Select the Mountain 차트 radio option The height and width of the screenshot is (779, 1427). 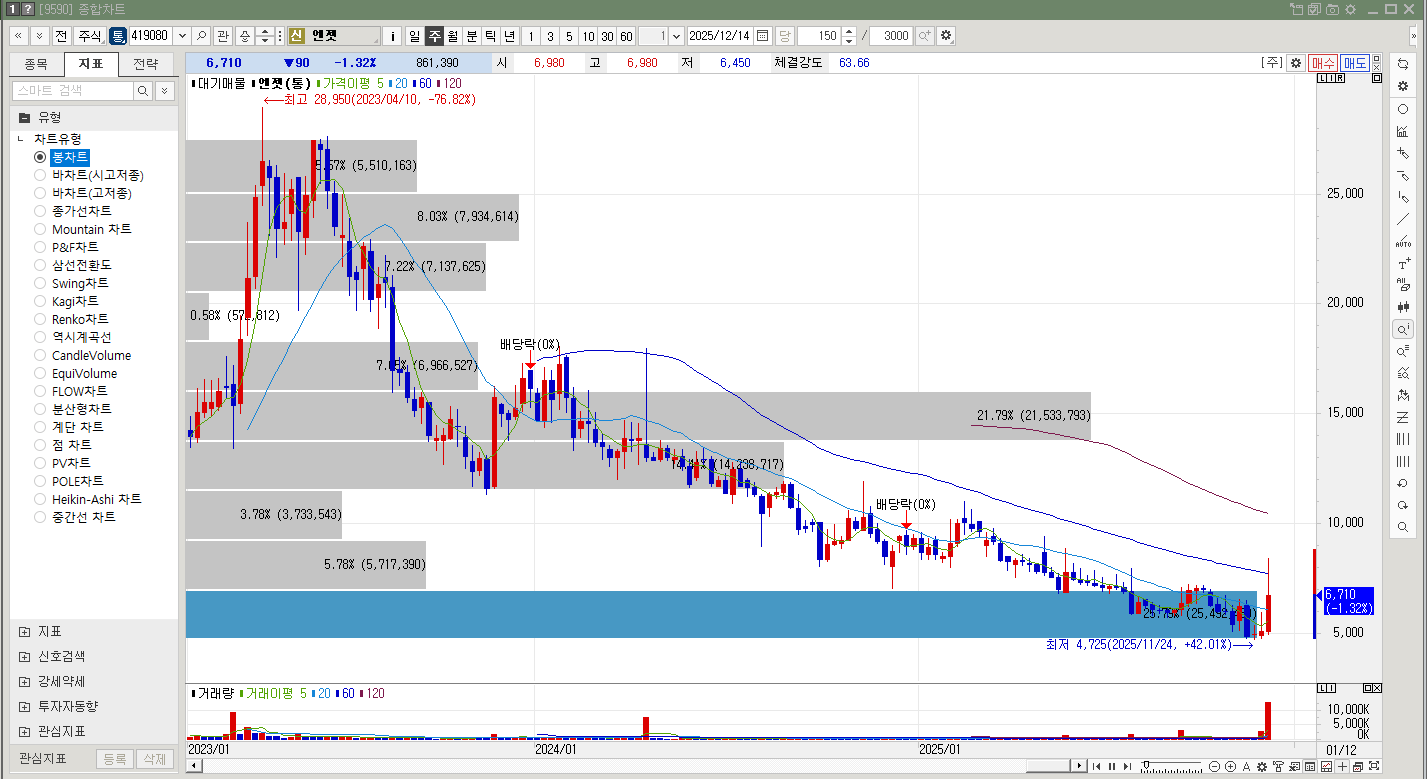[x=40, y=229]
